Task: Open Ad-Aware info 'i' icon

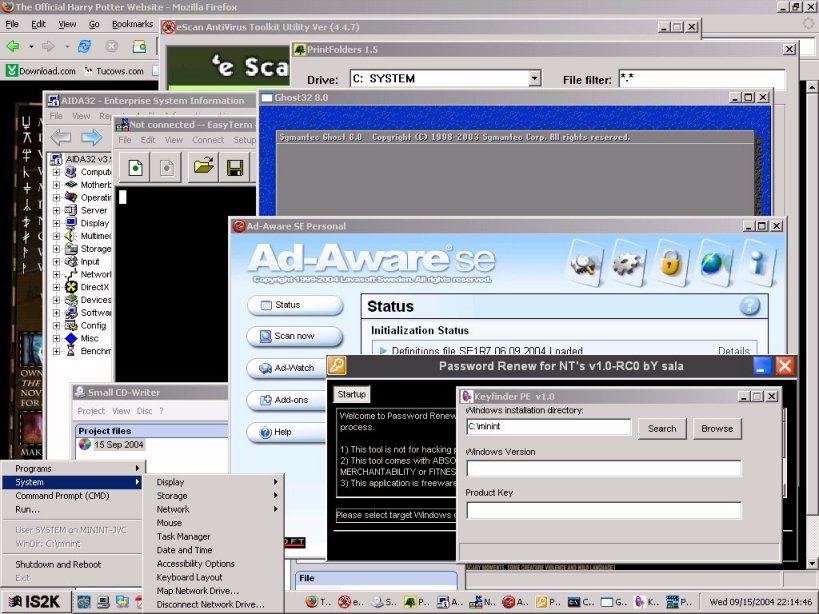Action: [x=757, y=264]
